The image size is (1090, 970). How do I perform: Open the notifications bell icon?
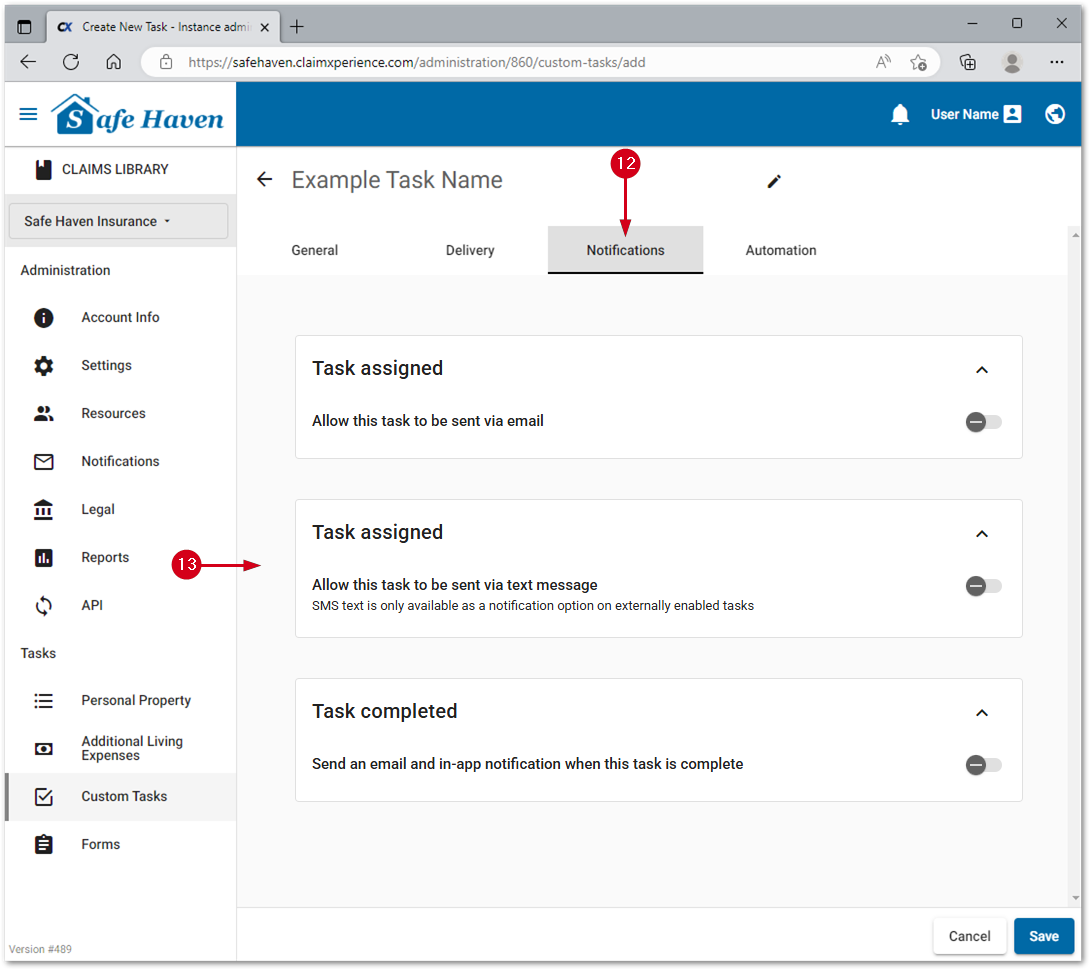tap(900, 115)
